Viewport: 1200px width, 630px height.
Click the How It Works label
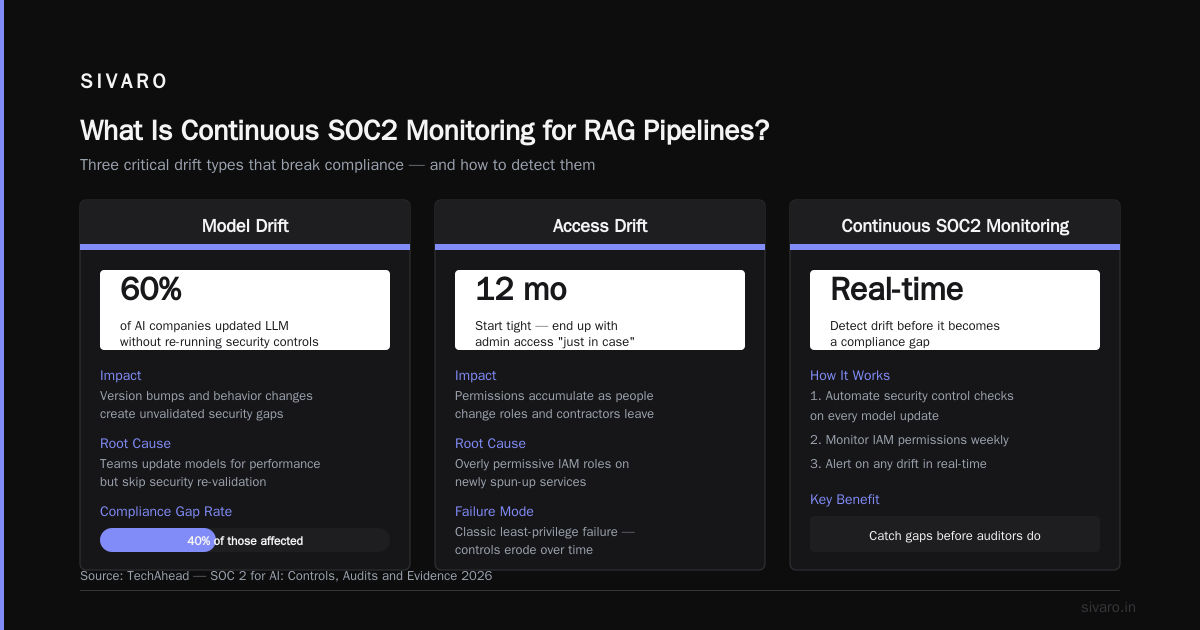point(850,376)
